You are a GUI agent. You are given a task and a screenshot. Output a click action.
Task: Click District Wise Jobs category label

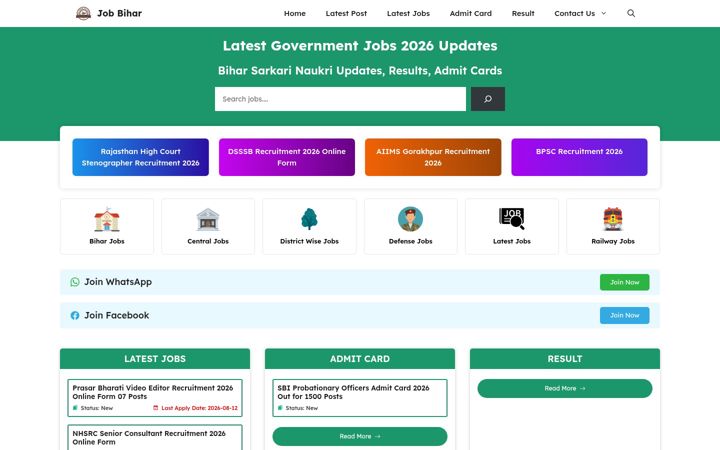309,241
